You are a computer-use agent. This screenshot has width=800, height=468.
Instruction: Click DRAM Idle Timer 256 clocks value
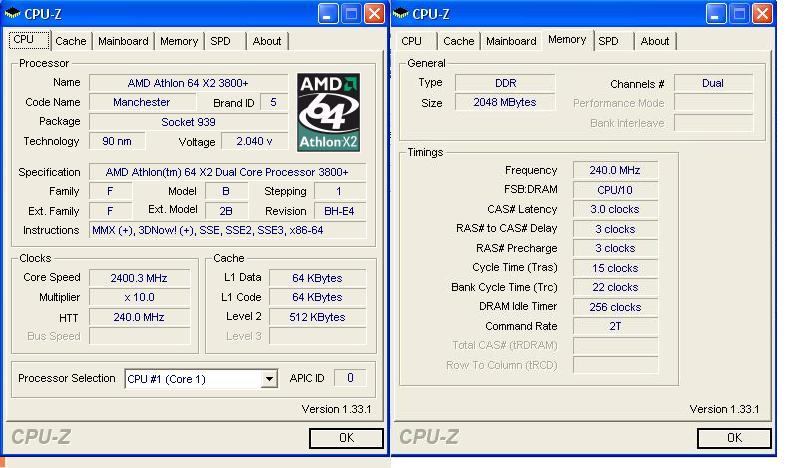pos(615,307)
